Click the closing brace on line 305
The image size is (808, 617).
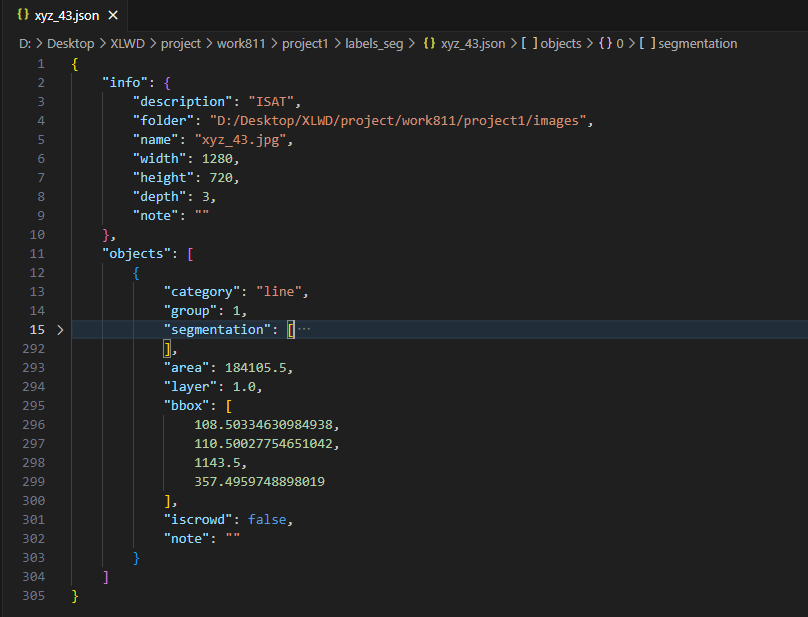75,596
